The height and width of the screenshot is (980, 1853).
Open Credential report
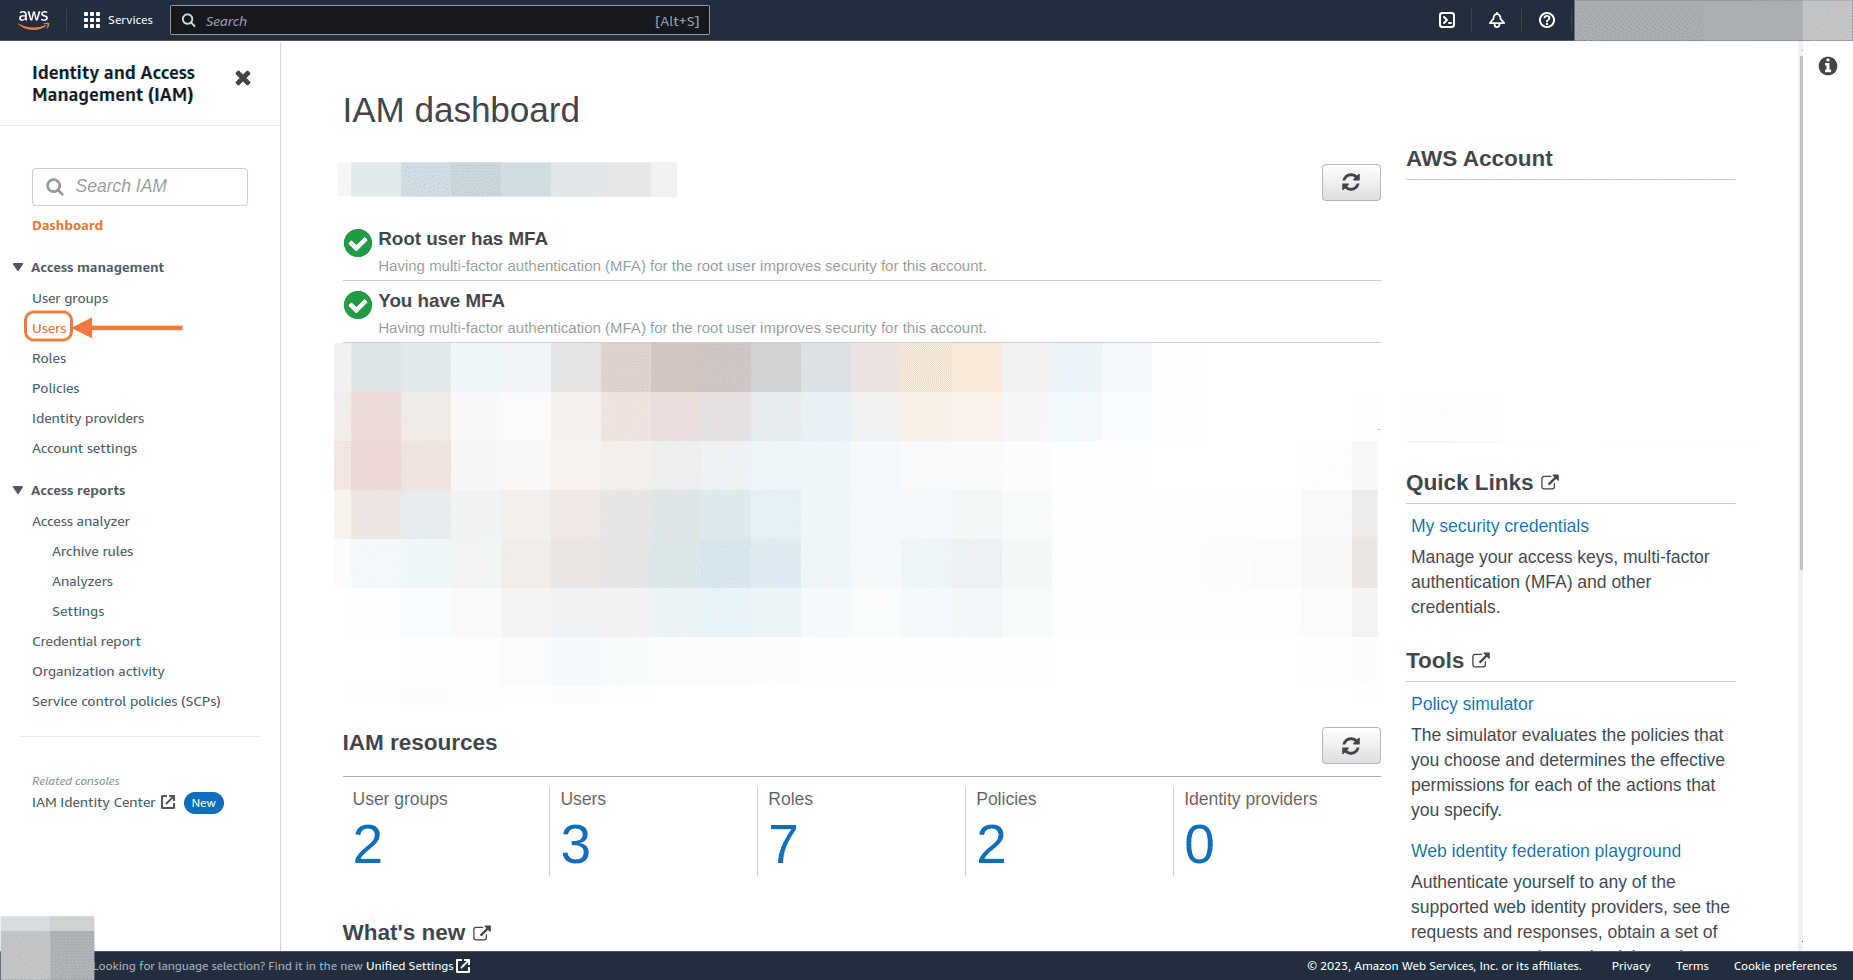87,641
